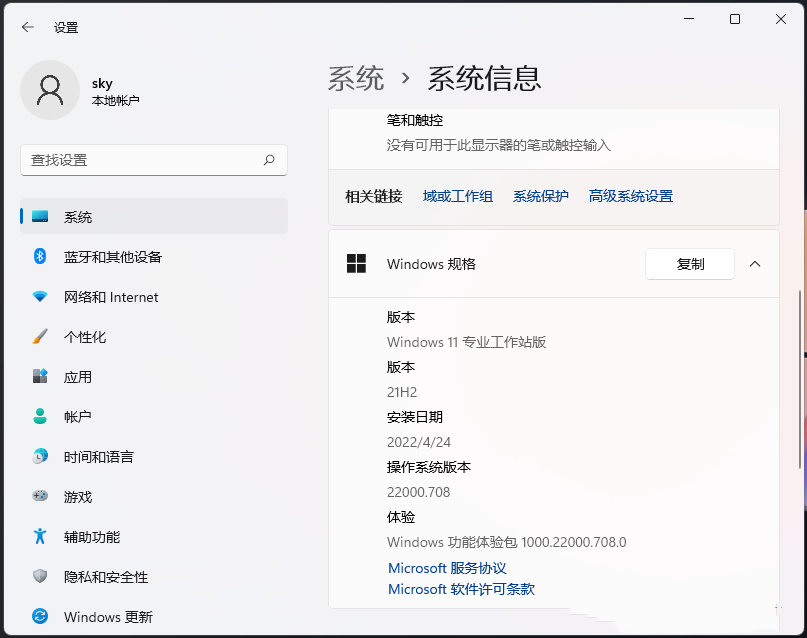Open the 游戏 settings icon

click(x=39, y=497)
